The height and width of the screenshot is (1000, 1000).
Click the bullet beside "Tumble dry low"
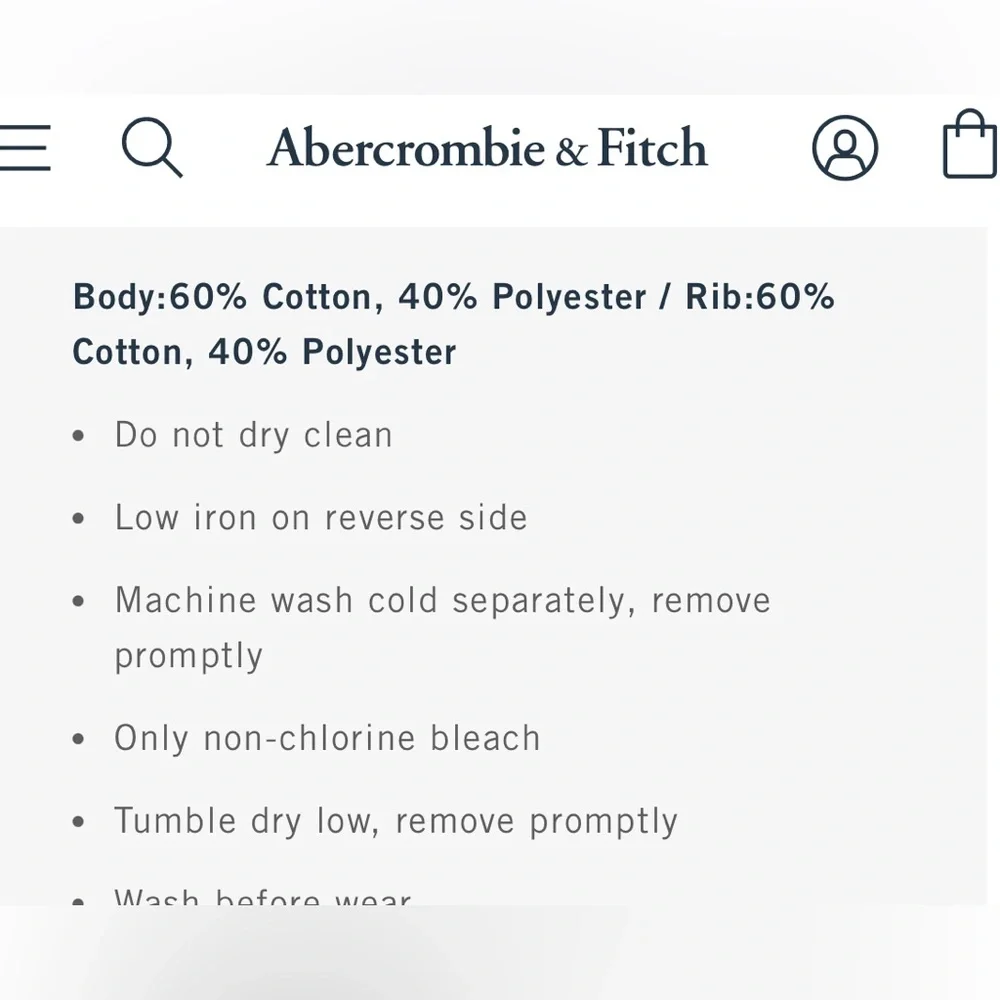[x=80, y=823]
